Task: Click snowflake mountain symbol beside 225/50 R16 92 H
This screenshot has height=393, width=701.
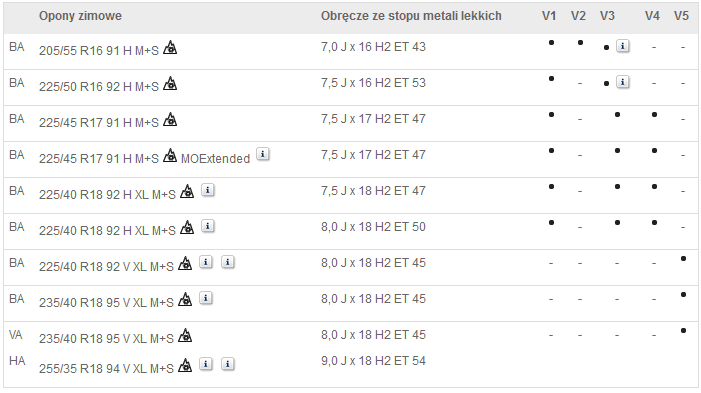Action: [x=170, y=84]
